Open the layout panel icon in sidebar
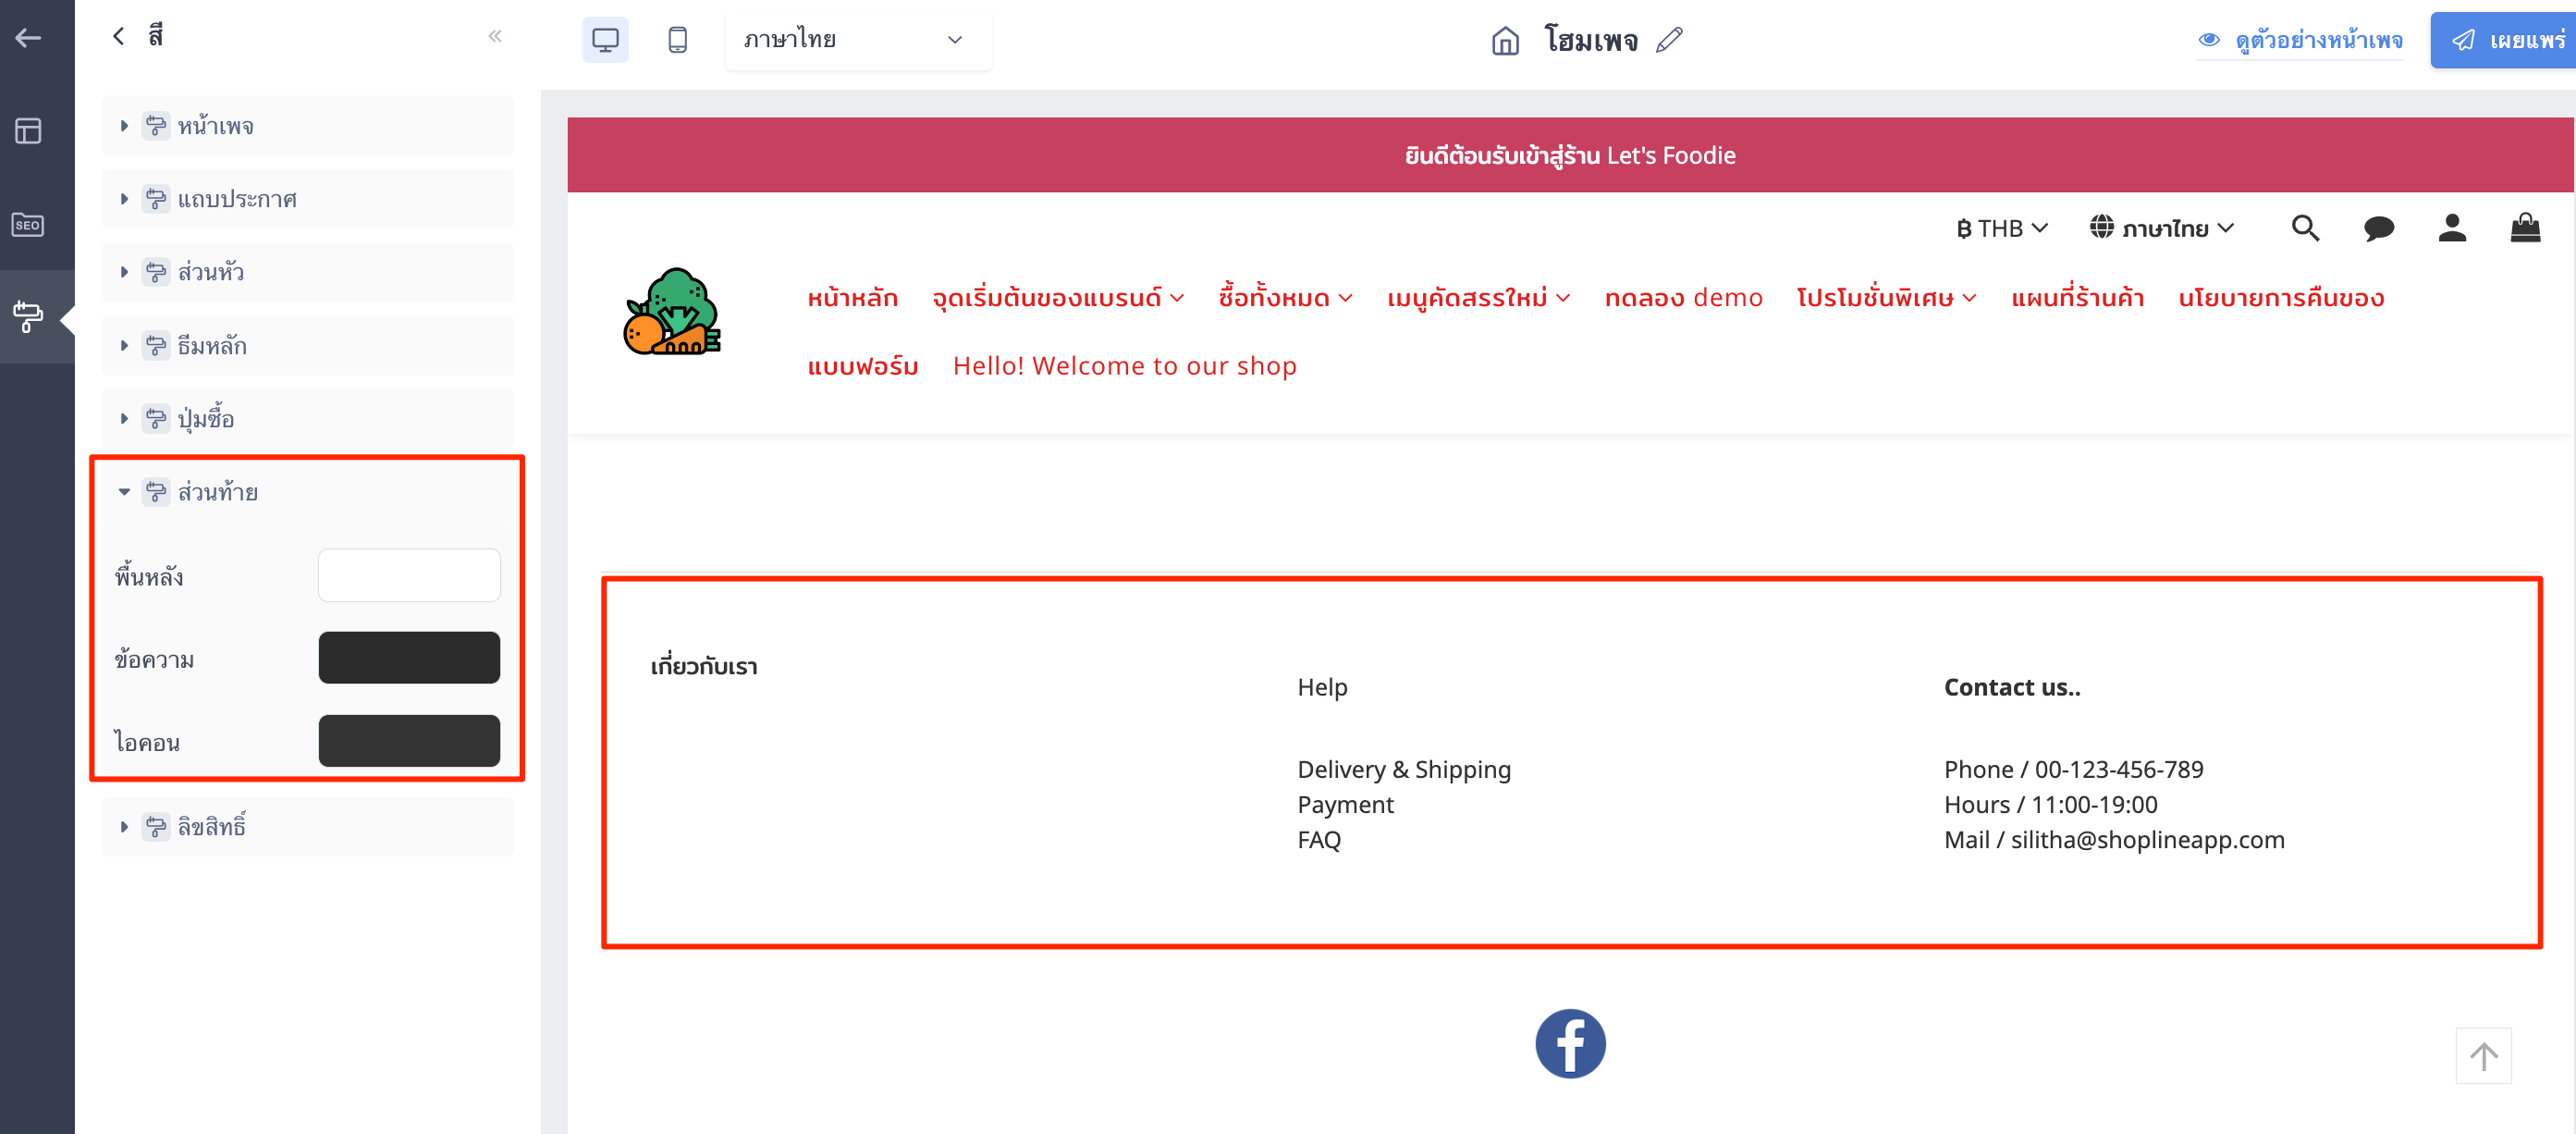The image size is (2576, 1134). [x=28, y=131]
